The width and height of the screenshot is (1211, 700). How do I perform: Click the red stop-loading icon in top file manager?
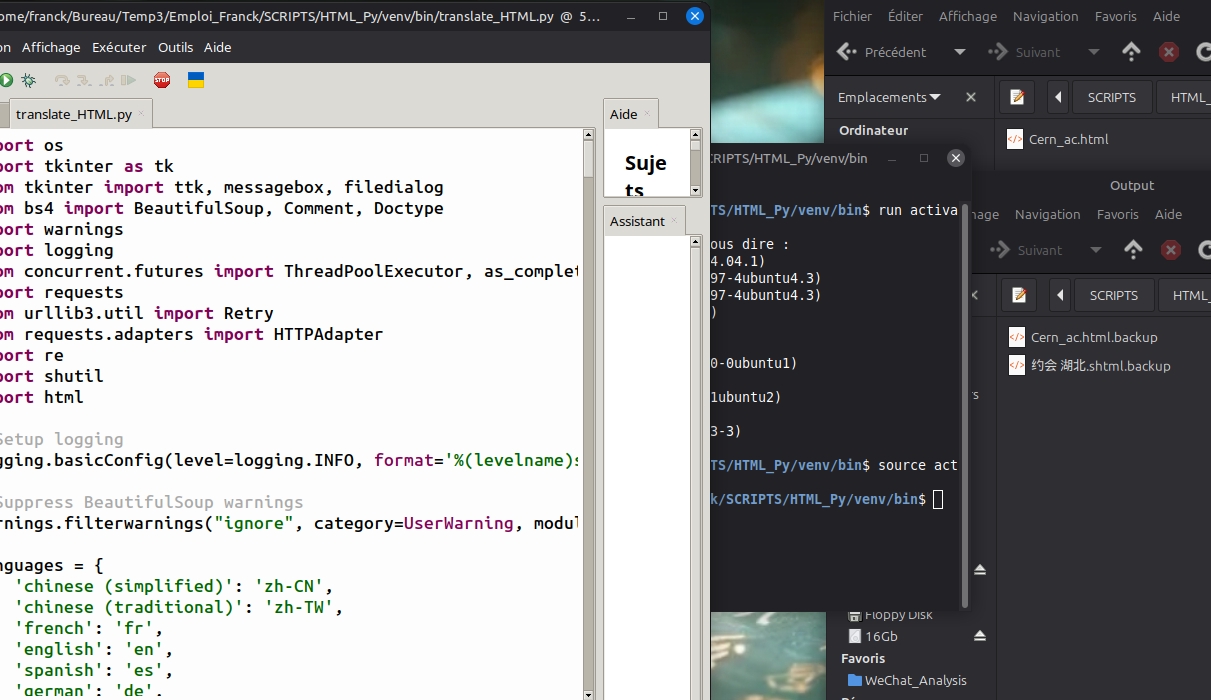pyautogui.click(x=1168, y=52)
